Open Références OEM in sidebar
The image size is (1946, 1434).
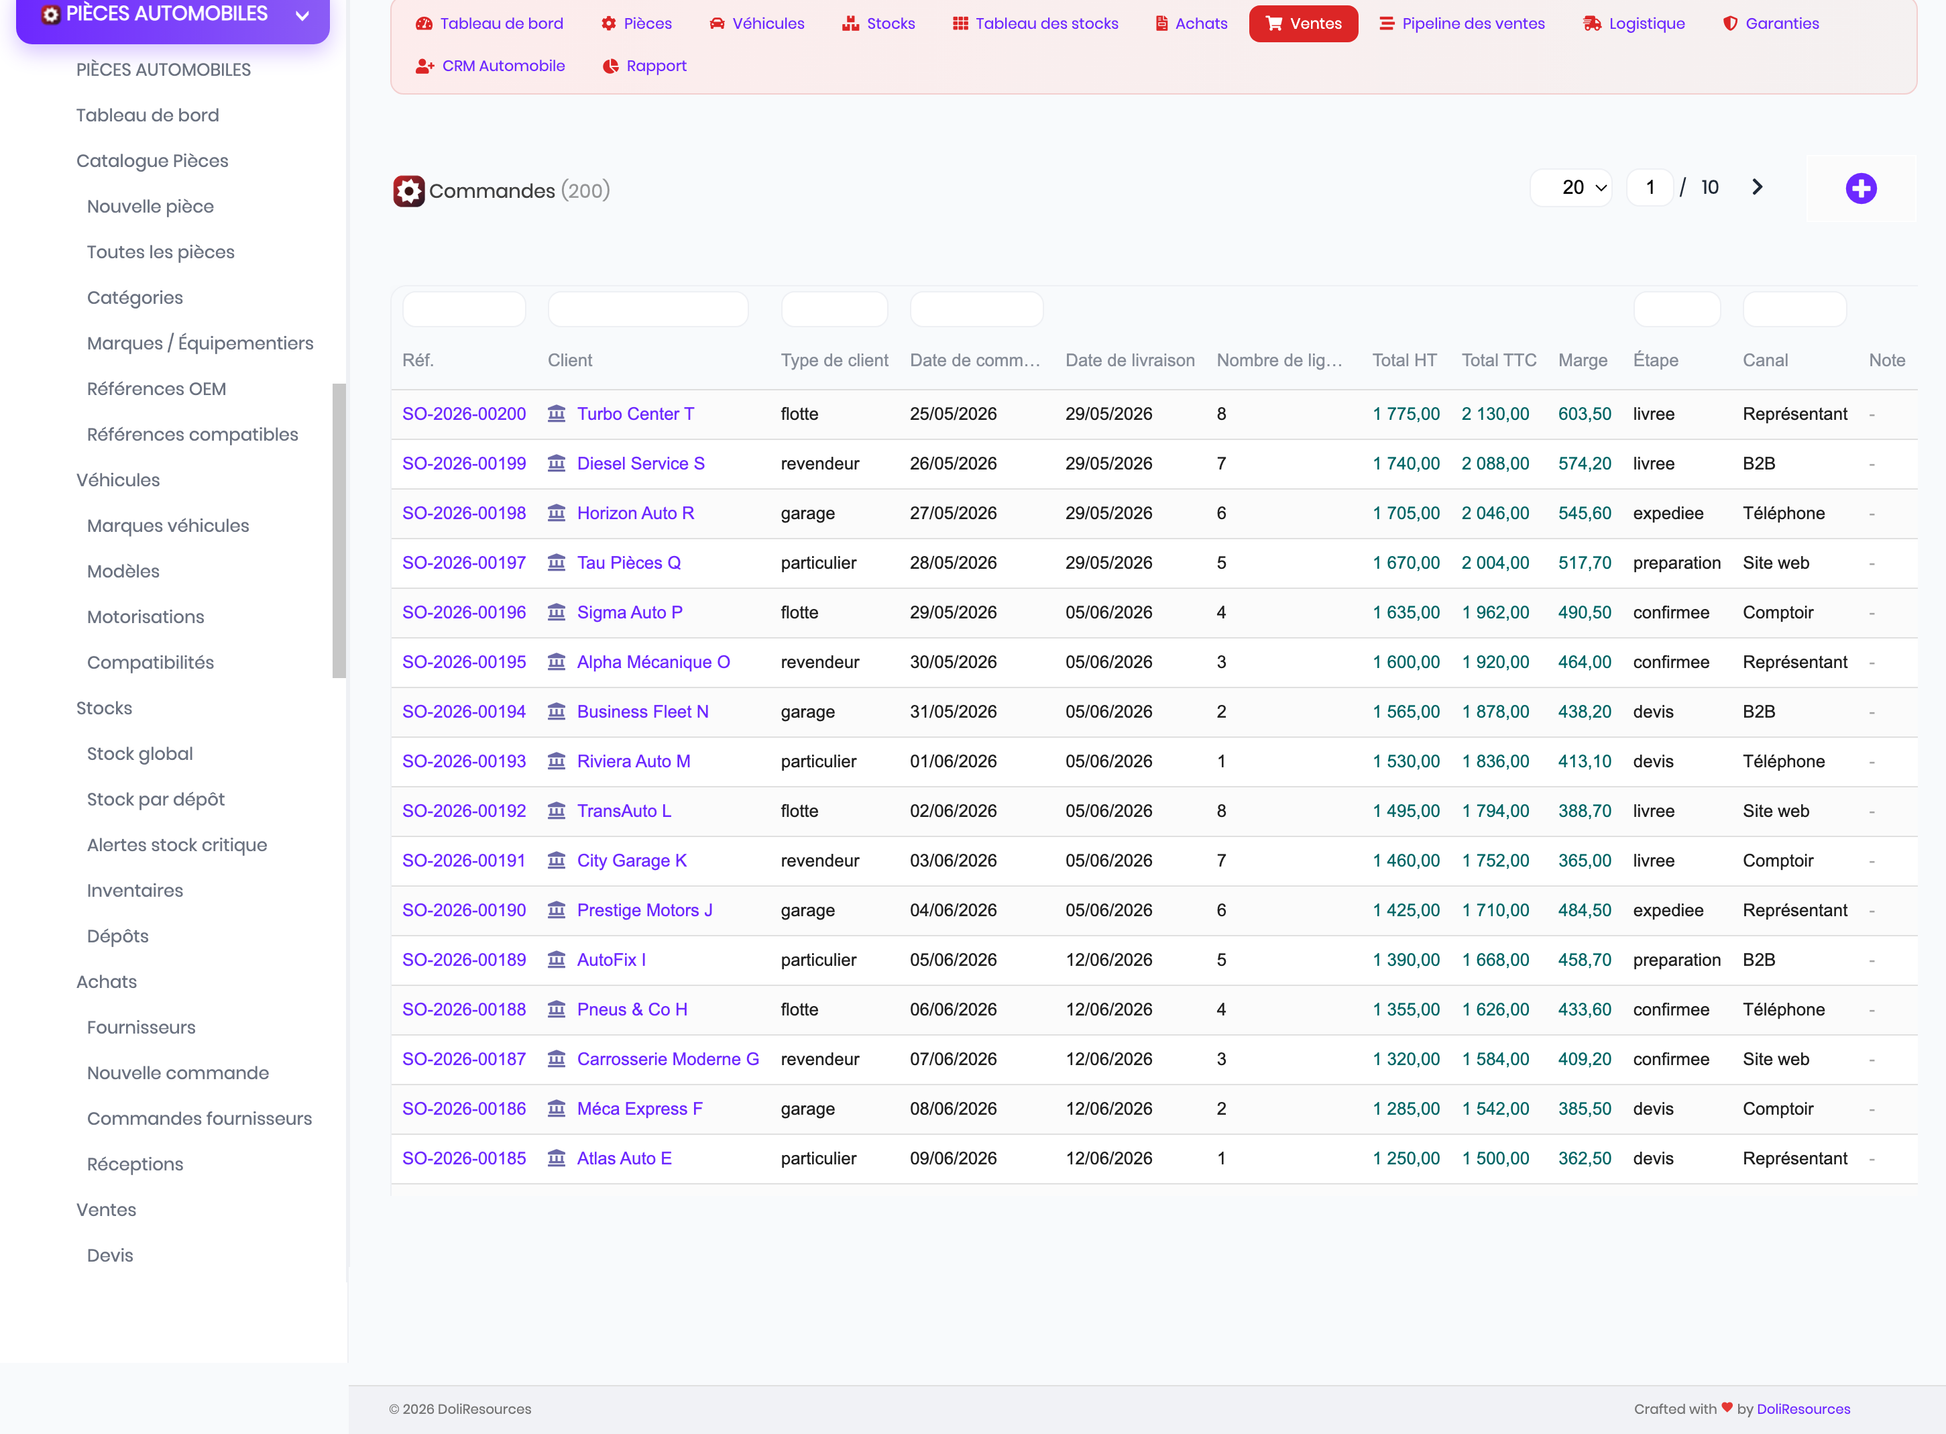click(157, 389)
